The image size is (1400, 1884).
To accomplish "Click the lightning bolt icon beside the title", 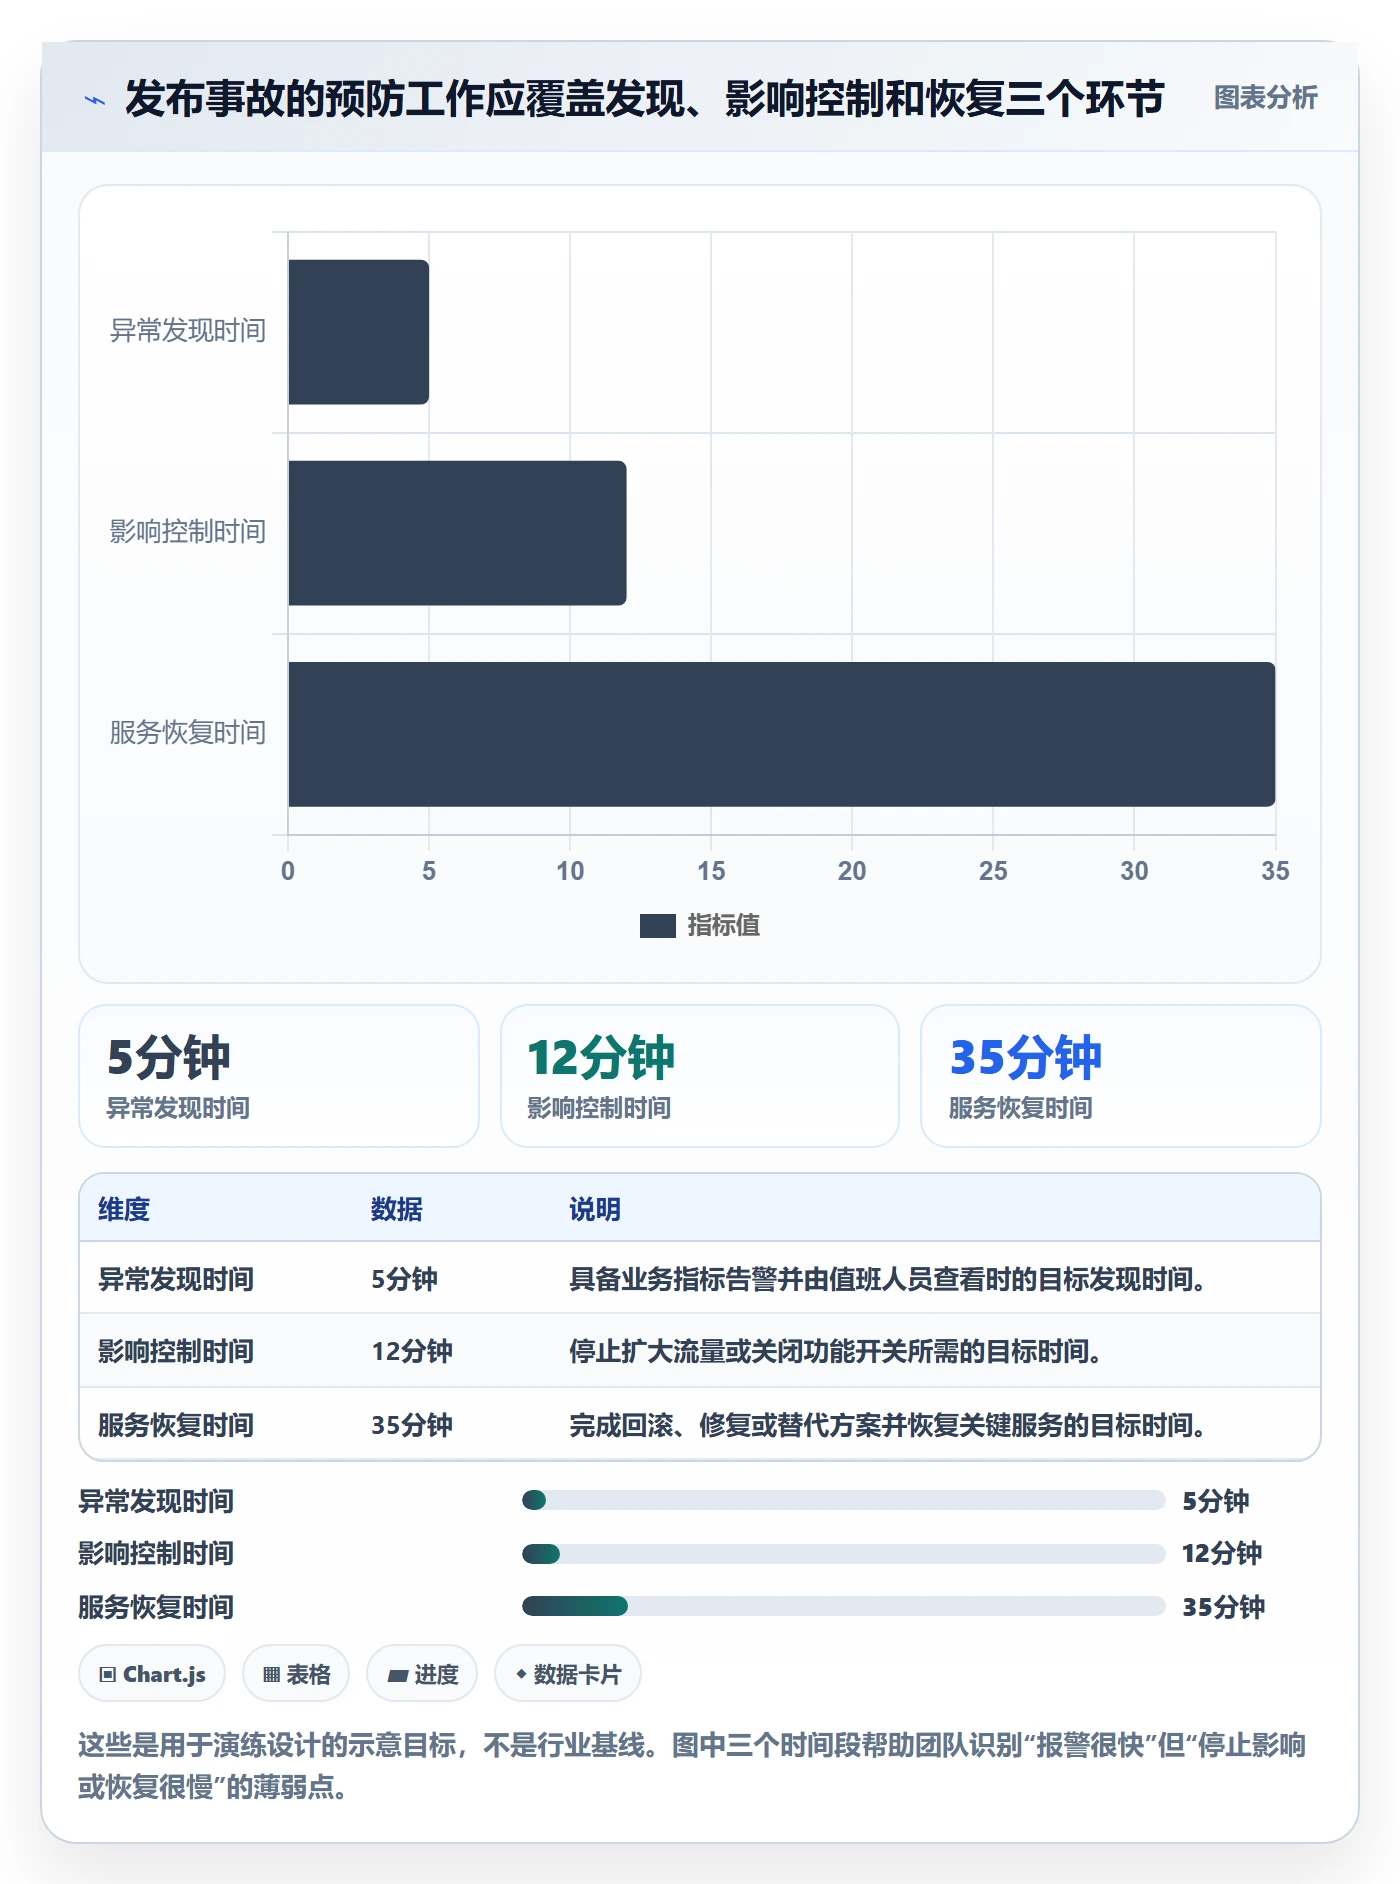I will pos(95,100).
